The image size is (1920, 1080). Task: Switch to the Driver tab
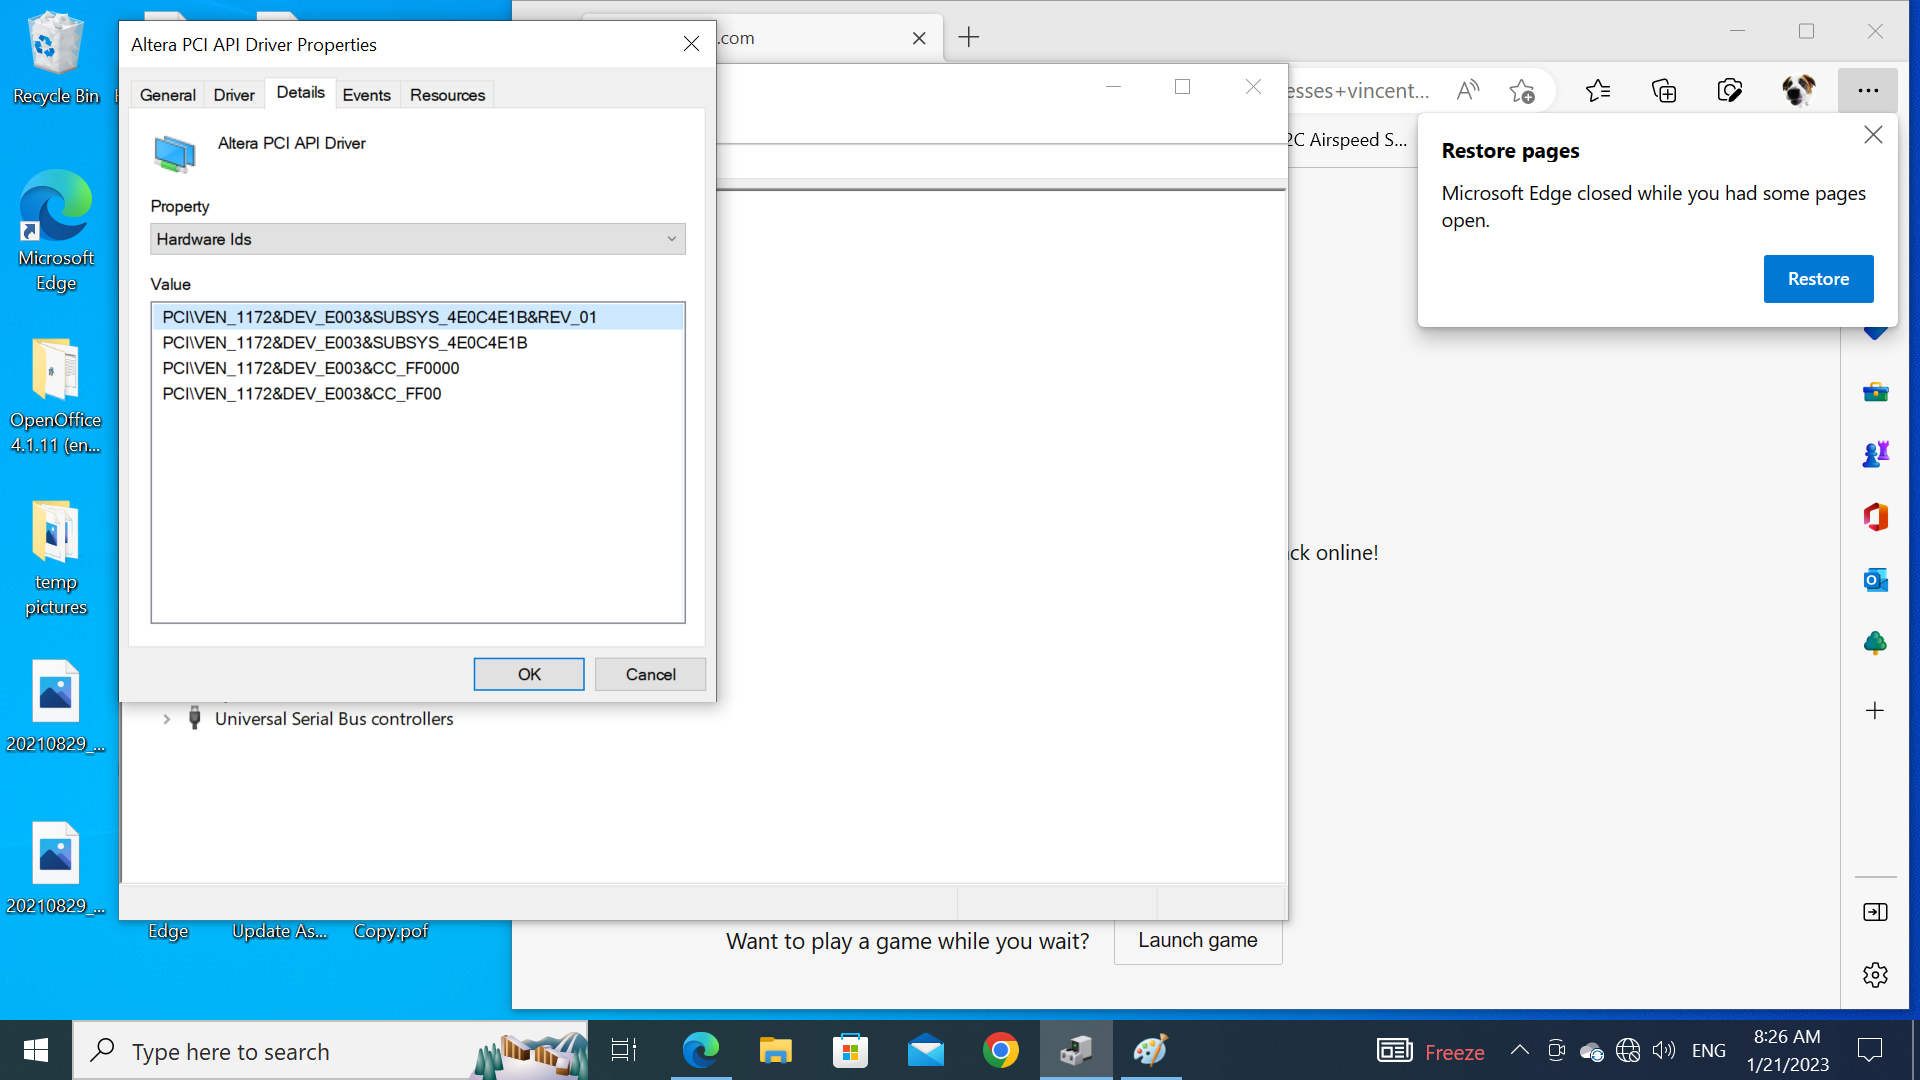pos(234,95)
